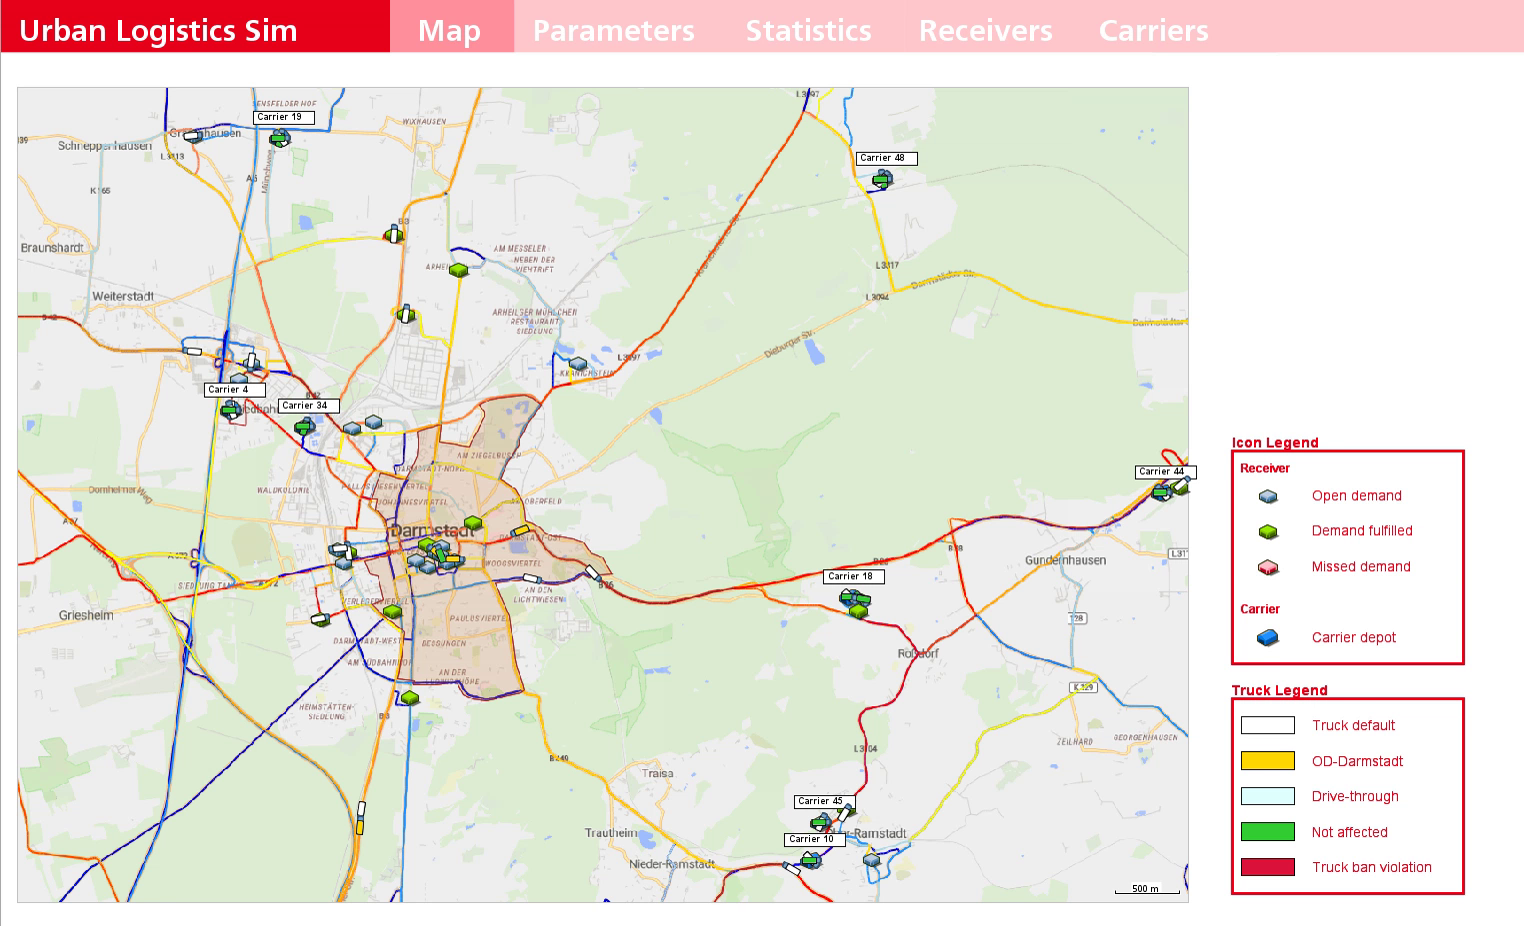Select white truck near the B3 label
Image resolution: width=1524 pixels, height=926 pixels.
coord(395,234)
